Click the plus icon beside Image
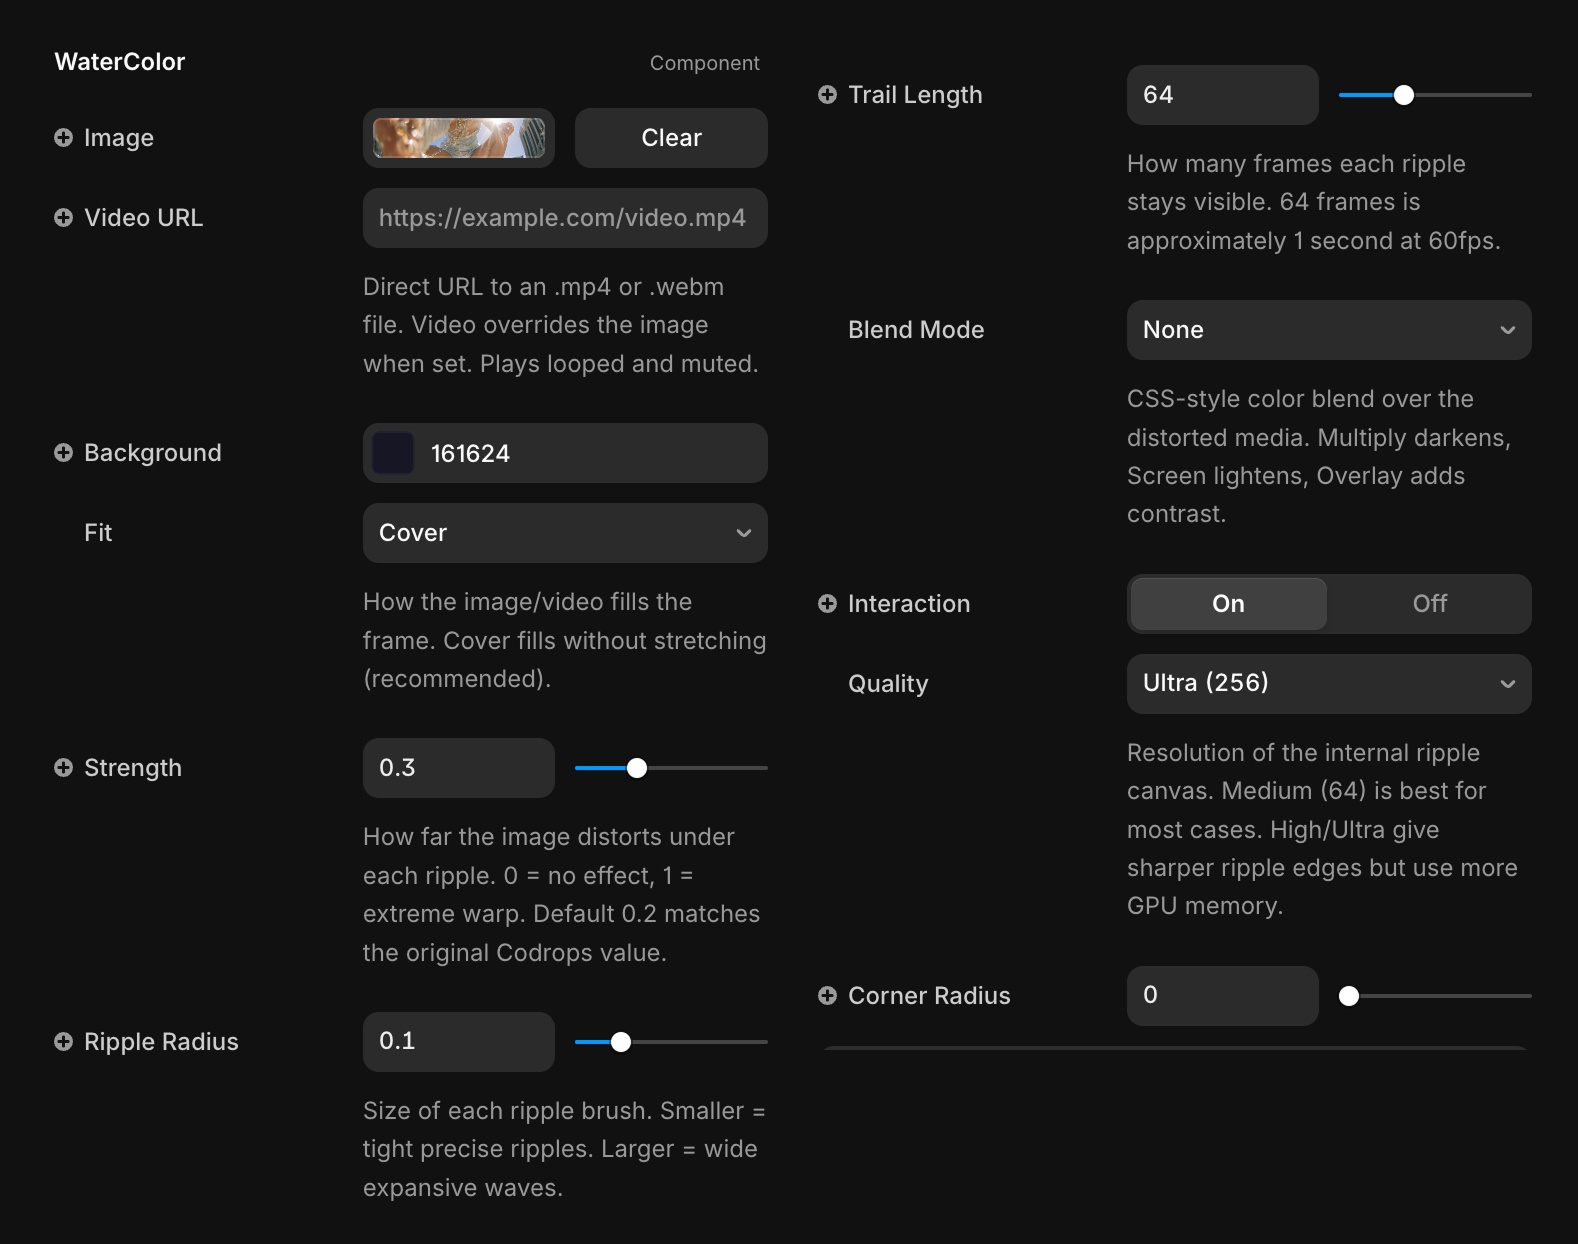1578x1244 pixels. point(63,138)
